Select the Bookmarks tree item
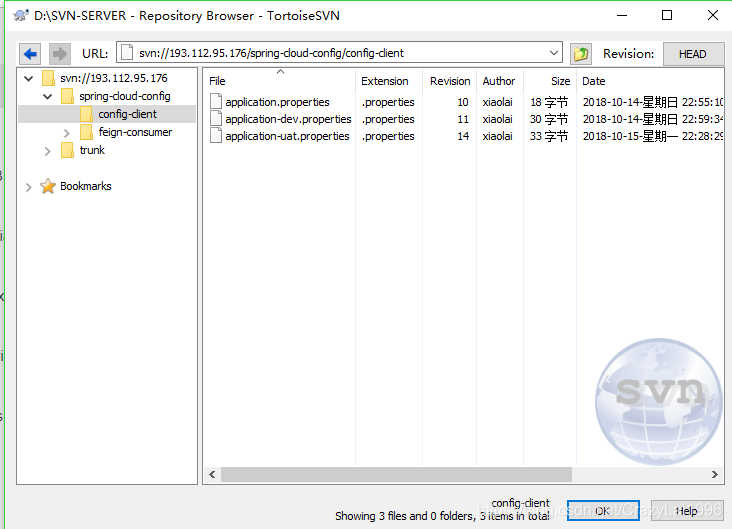 85,186
